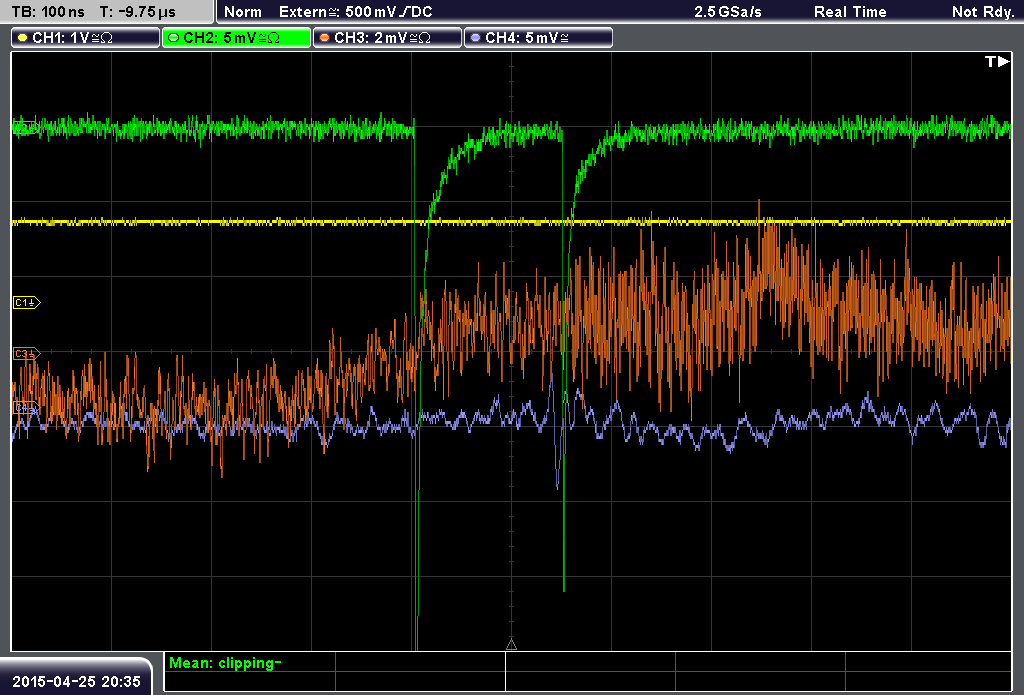Click the C2 ground level marker
This screenshot has height=695, width=1024.
click(x=25, y=129)
